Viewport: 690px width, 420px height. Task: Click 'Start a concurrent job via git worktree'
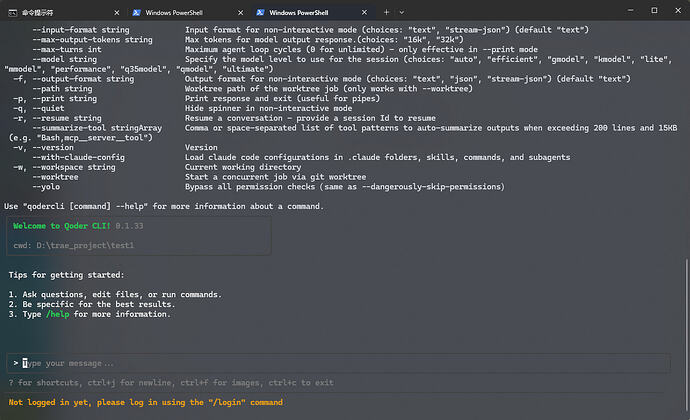point(275,177)
